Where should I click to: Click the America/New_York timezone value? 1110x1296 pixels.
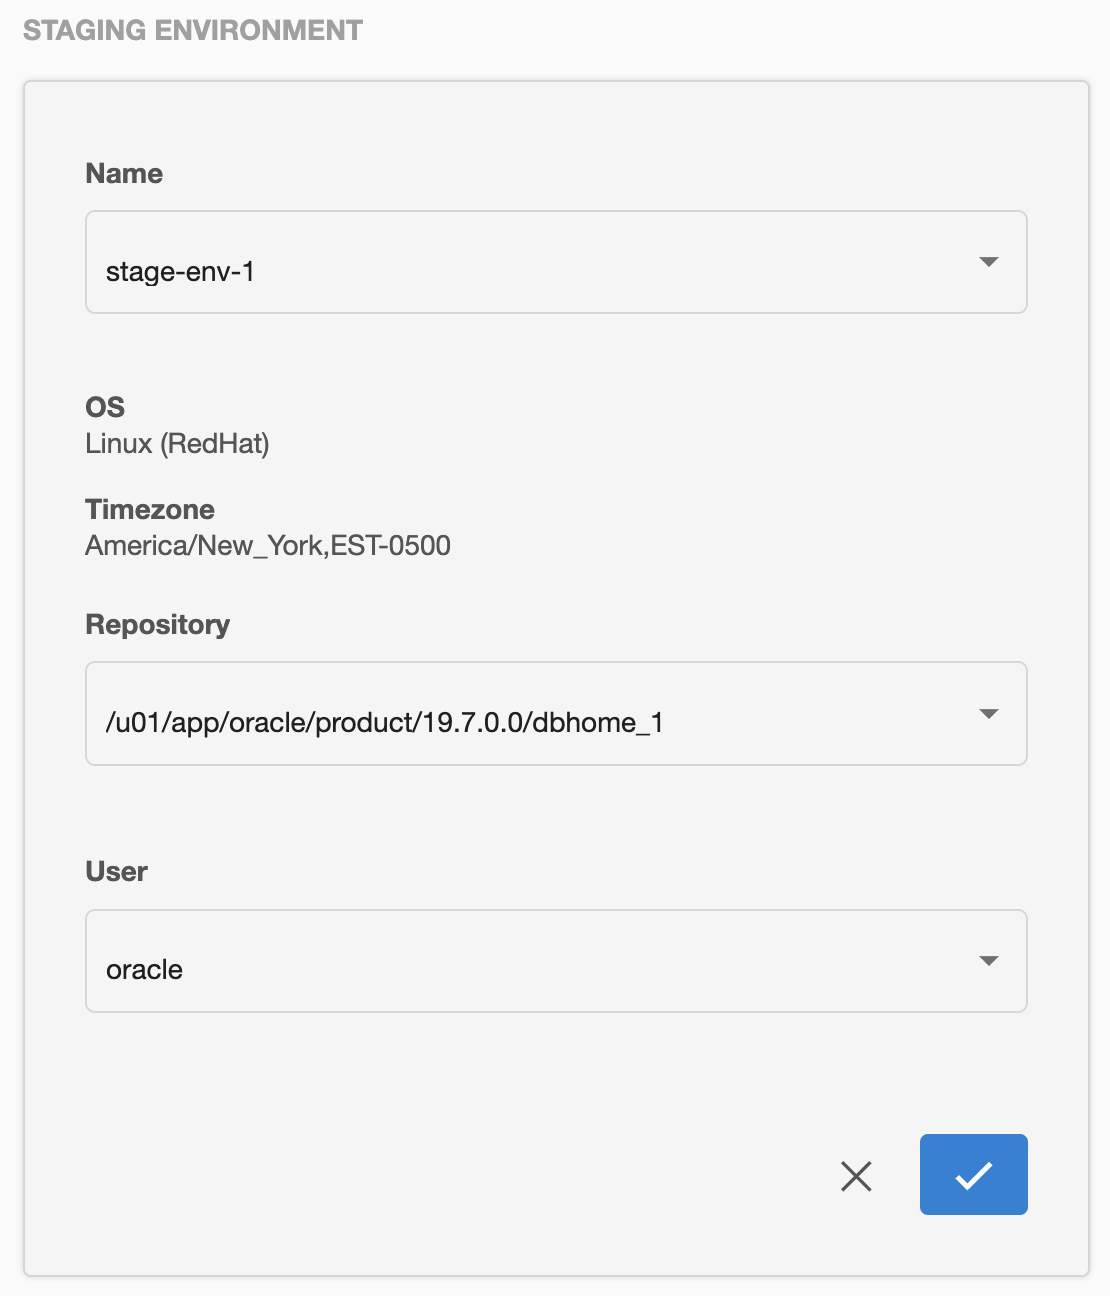pyautogui.click(x=268, y=546)
